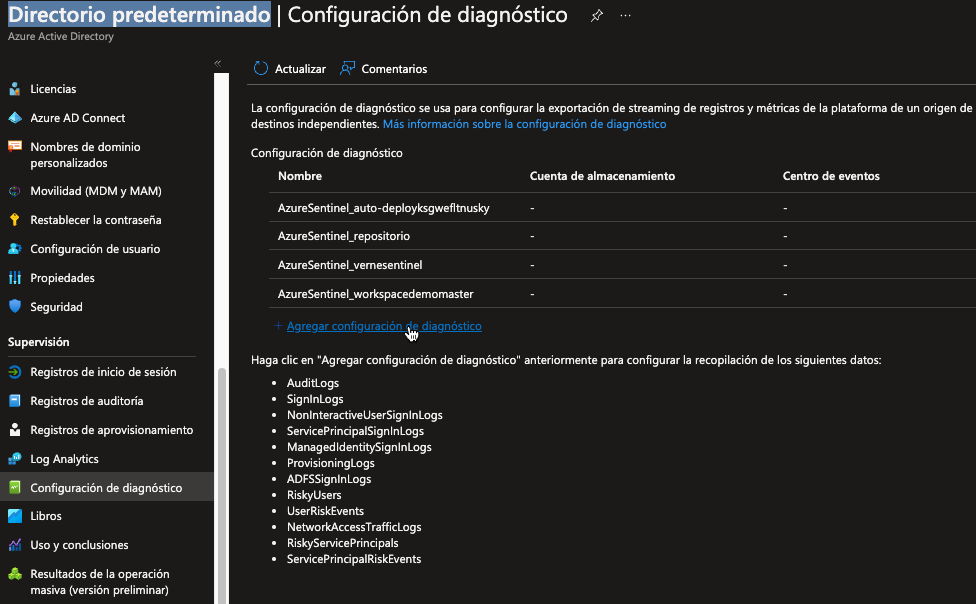Click the pin icon beside page title

[x=597, y=16]
